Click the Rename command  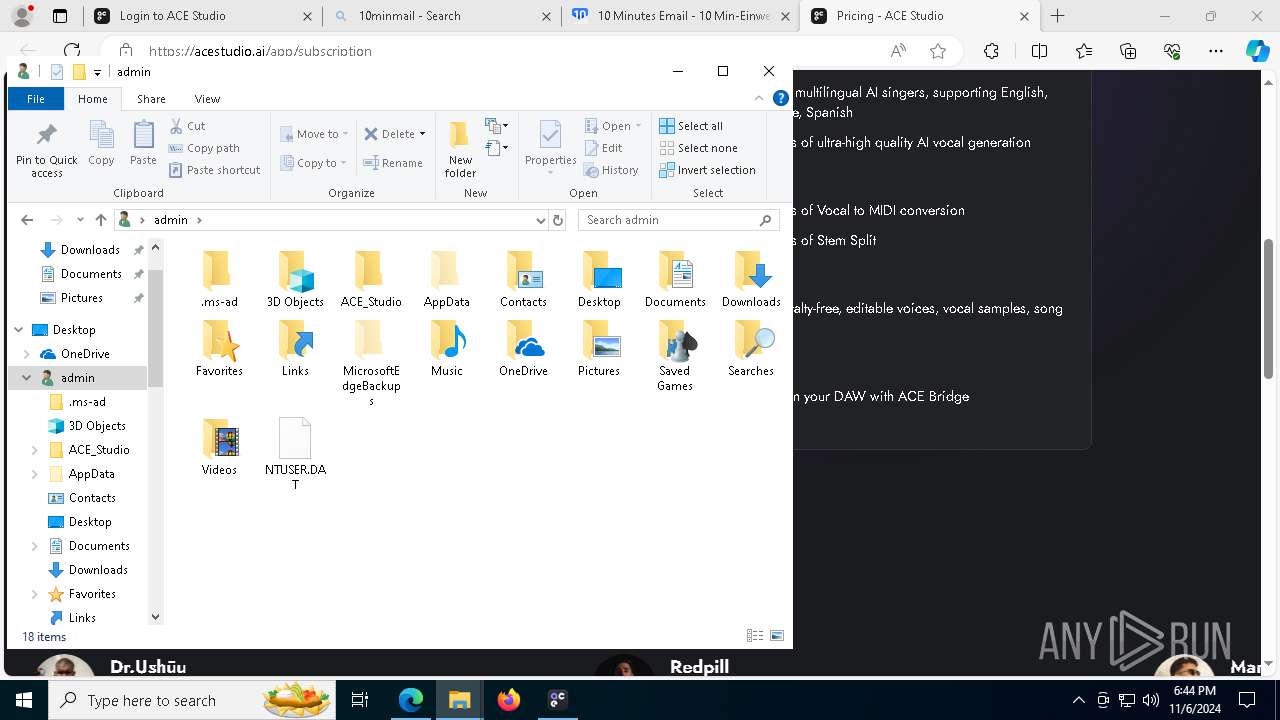(x=393, y=163)
